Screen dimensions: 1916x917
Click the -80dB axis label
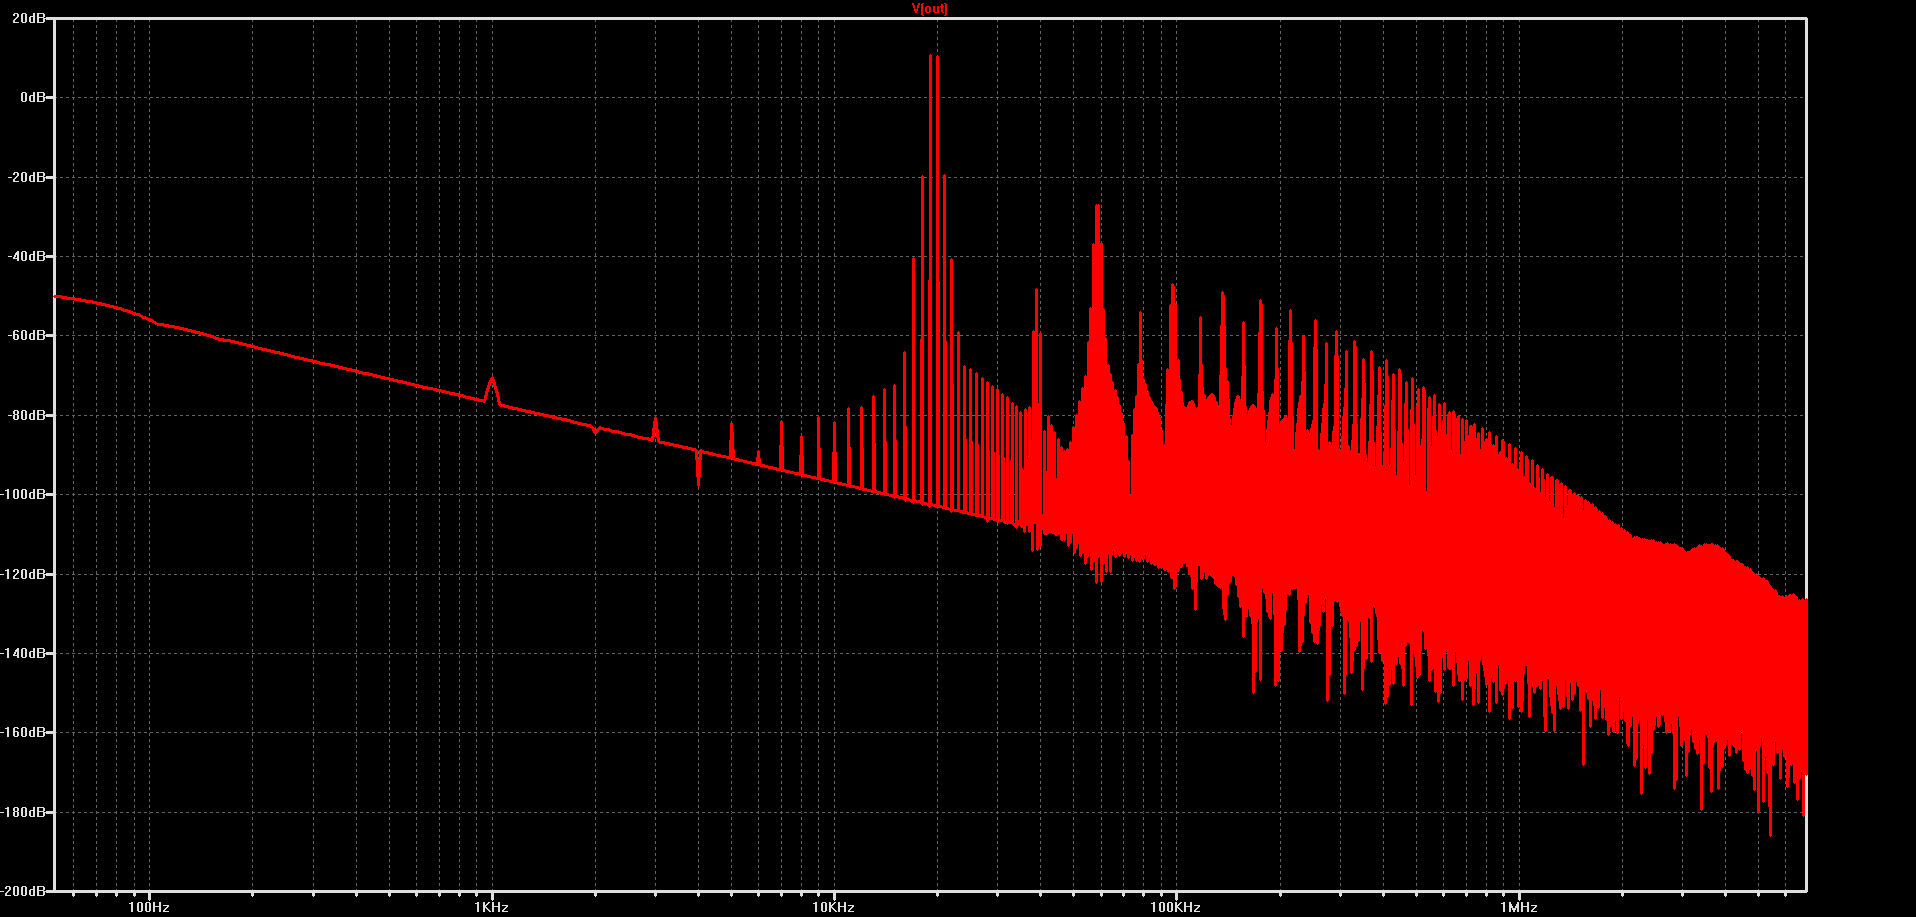[x=27, y=415]
